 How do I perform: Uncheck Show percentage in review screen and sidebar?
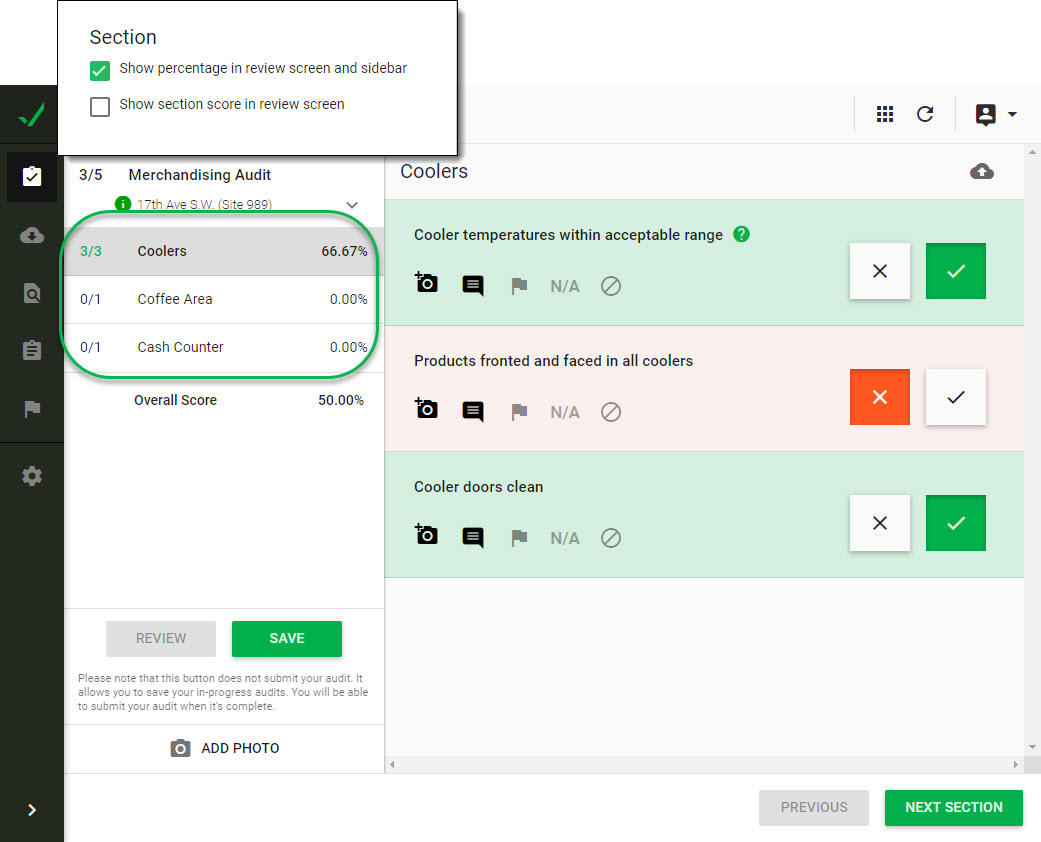click(x=100, y=70)
